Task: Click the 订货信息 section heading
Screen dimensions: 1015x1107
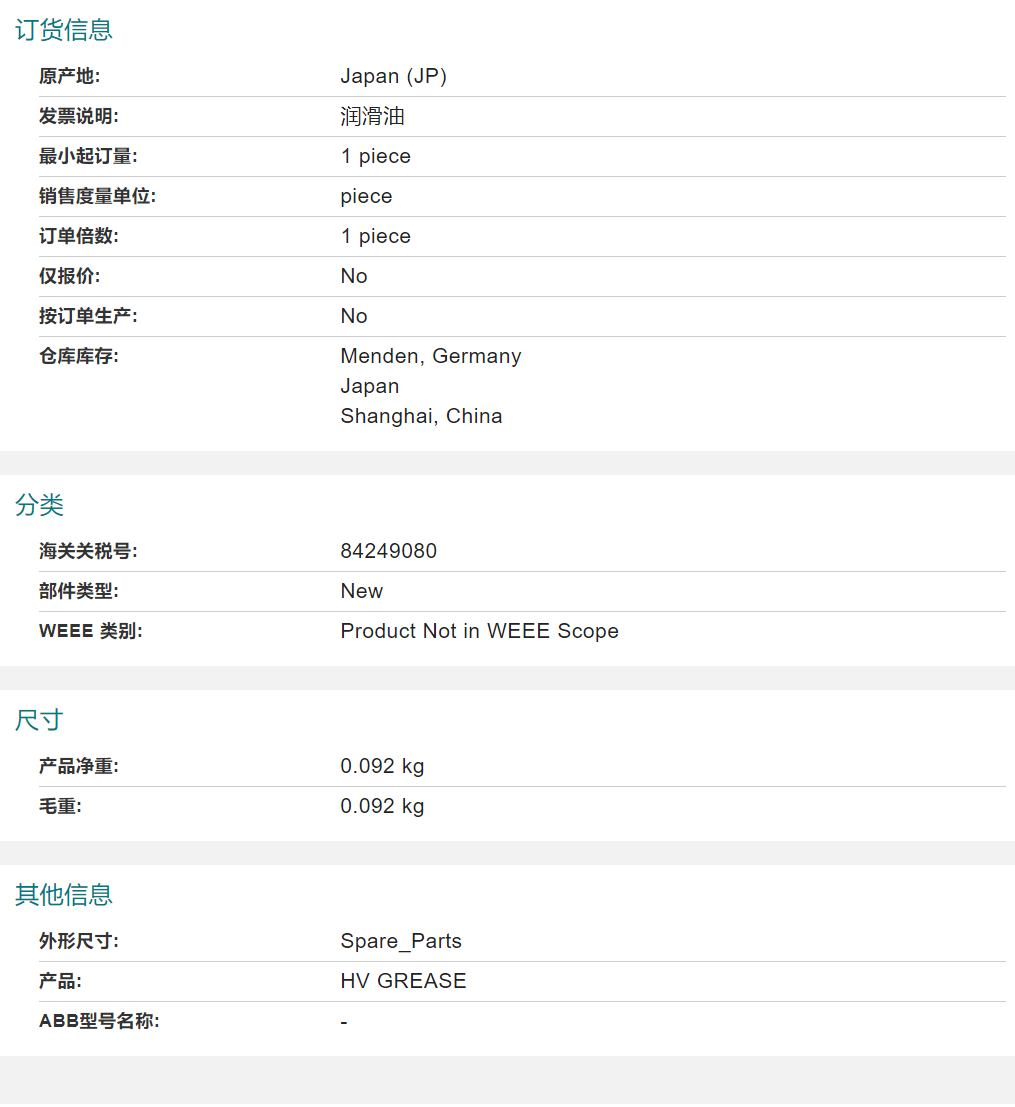Action: pyautogui.click(x=63, y=30)
